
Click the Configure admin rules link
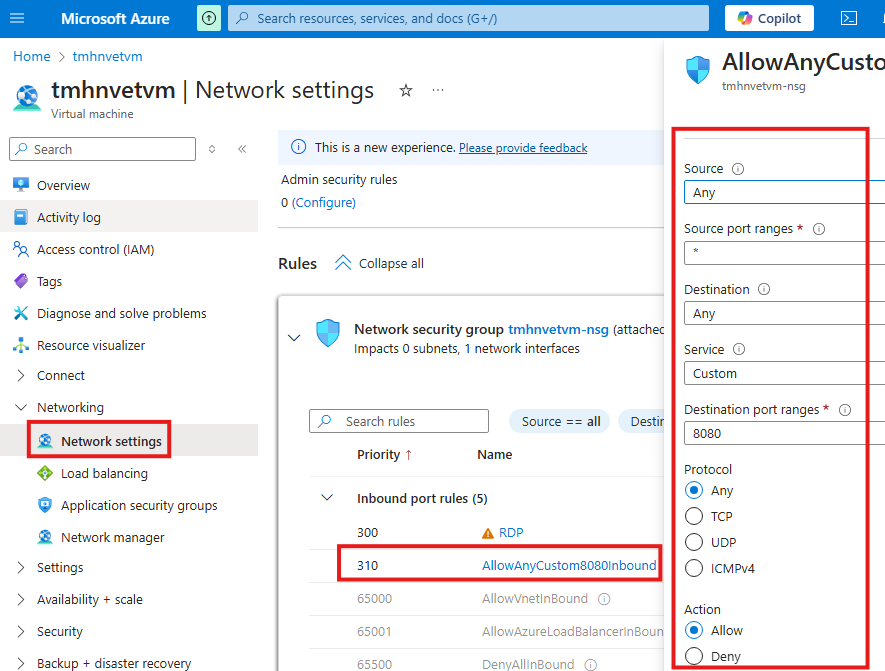pyautogui.click(x=324, y=203)
